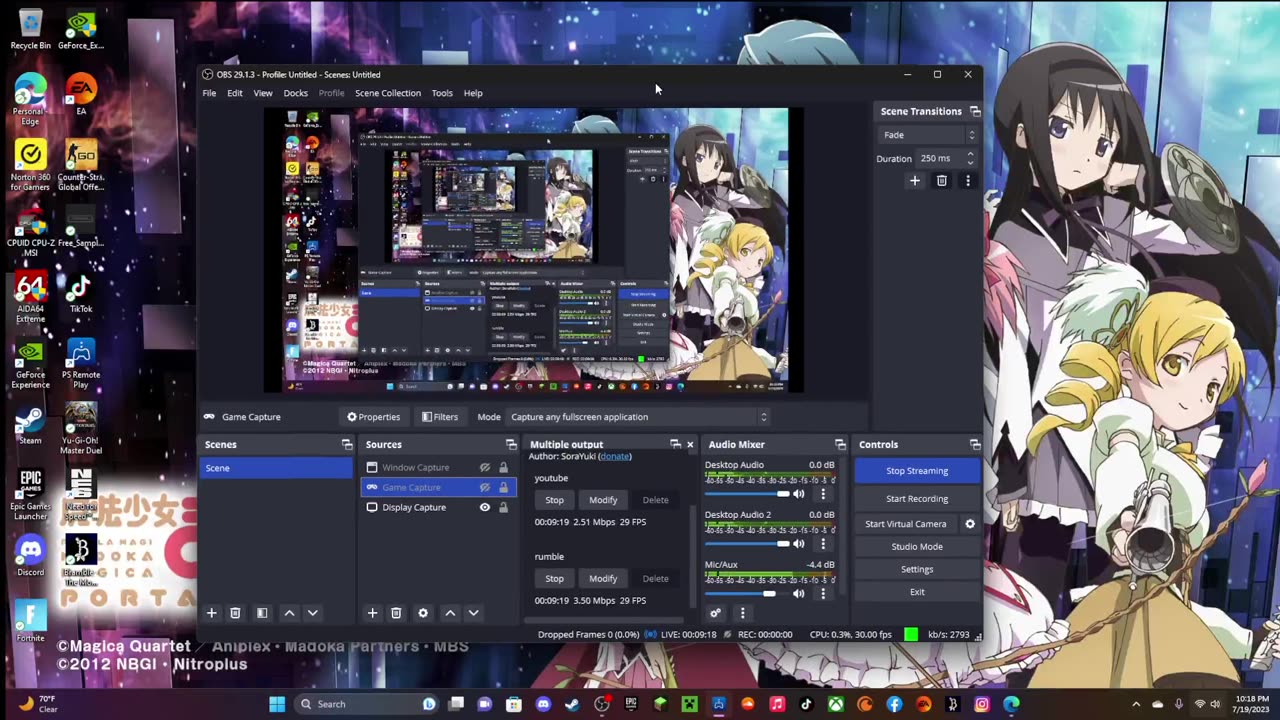Toggle lock on Game Capture source

coord(503,488)
